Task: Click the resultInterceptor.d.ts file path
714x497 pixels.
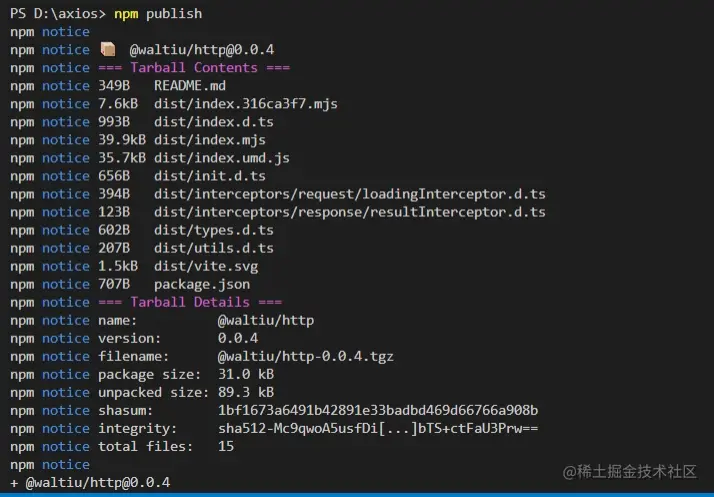Action: 350,212
